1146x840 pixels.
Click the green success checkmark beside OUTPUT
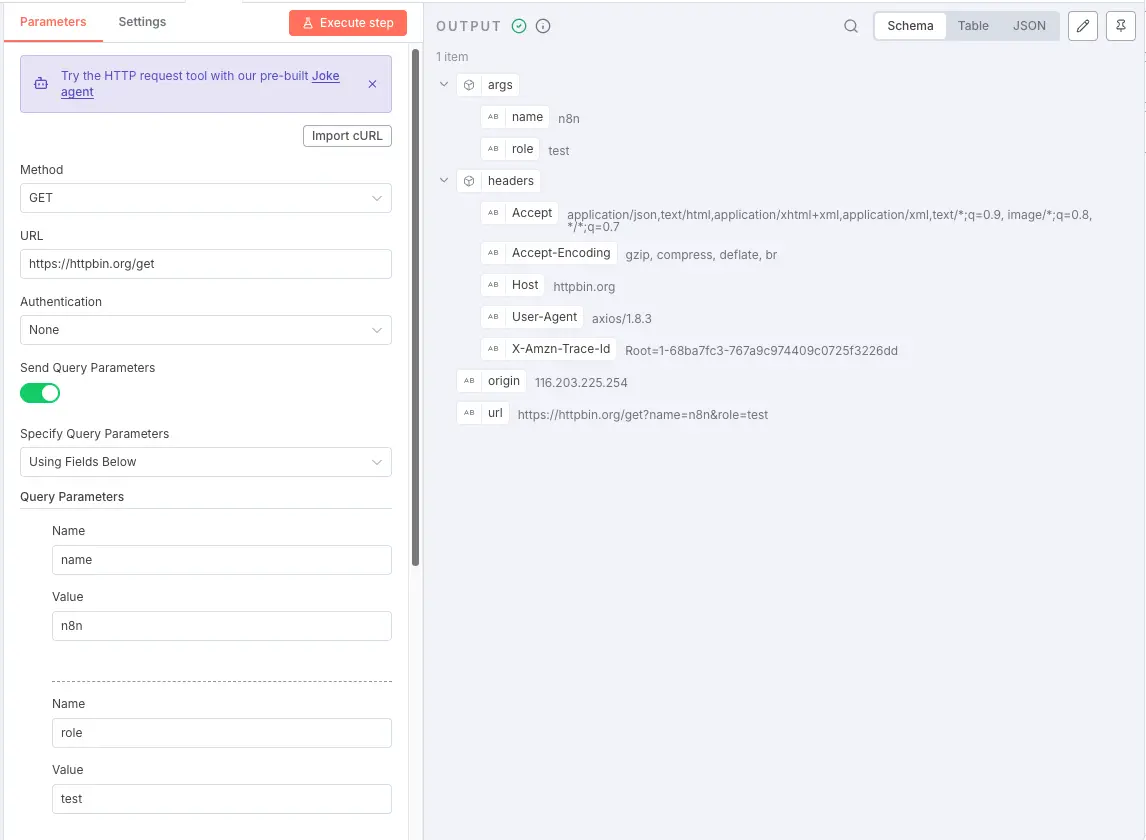(521, 26)
